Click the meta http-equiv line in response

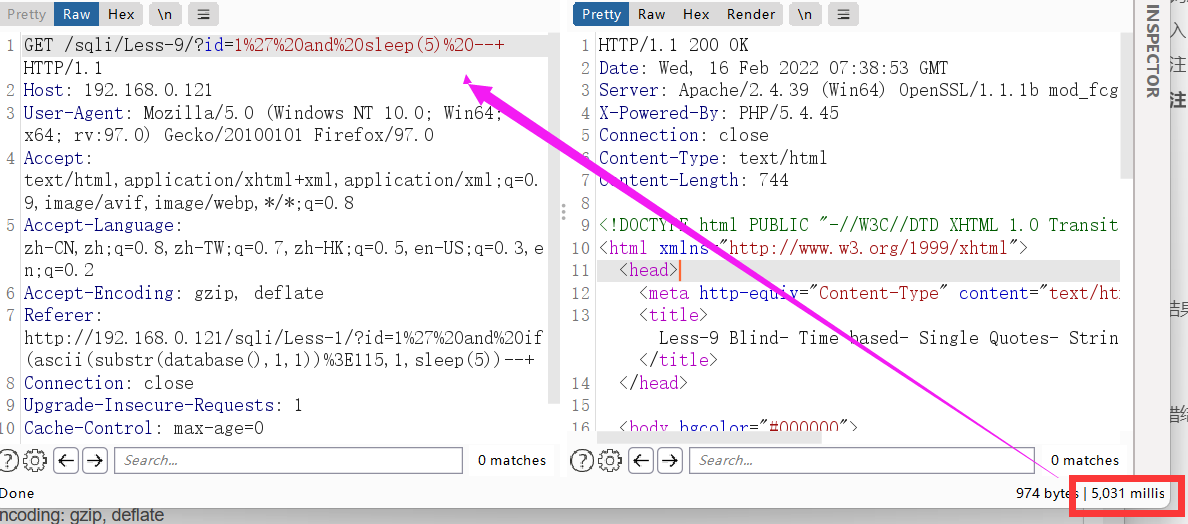878,293
